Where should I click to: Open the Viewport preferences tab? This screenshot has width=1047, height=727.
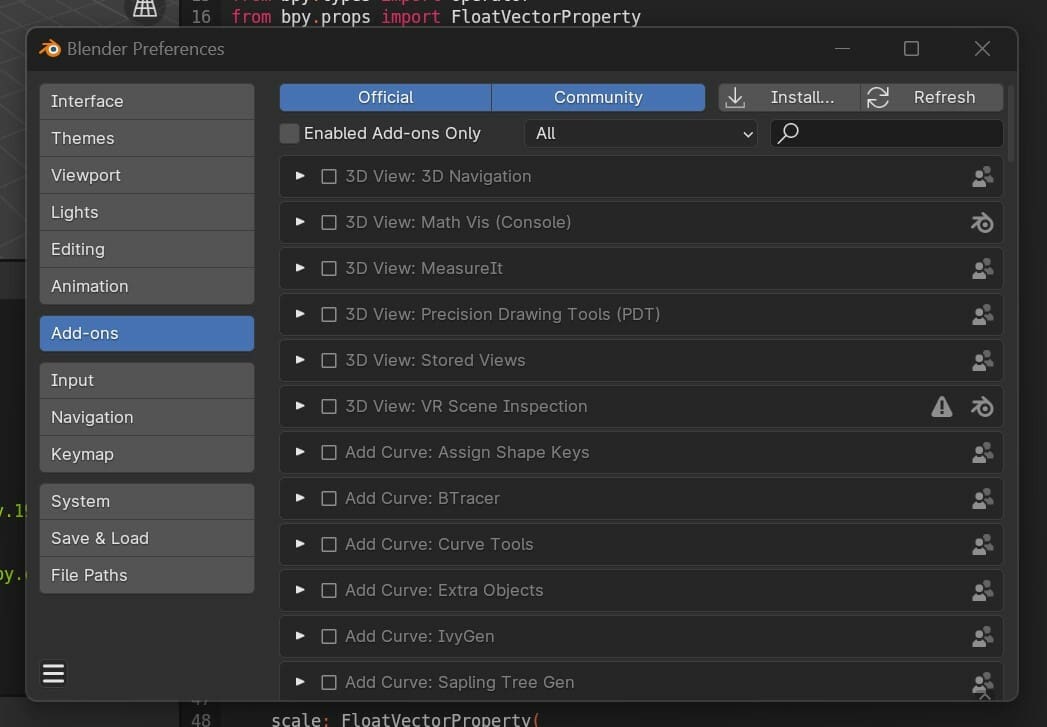pos(147,176)
